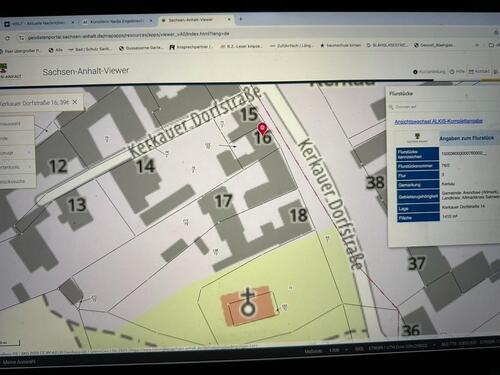Click house number 13 on the map

(77, 205)
